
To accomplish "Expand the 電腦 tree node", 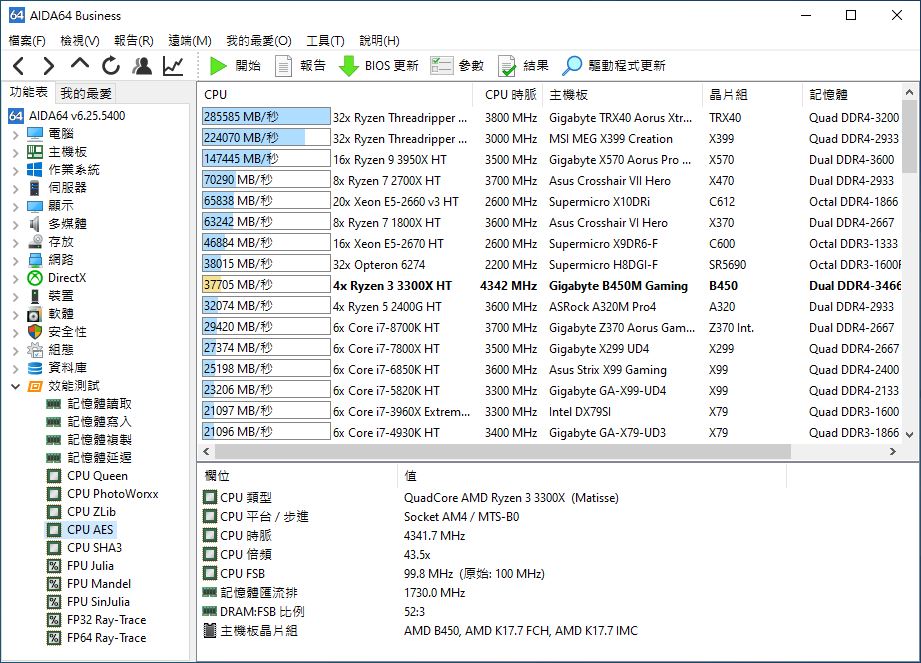I will click(16, 134).
